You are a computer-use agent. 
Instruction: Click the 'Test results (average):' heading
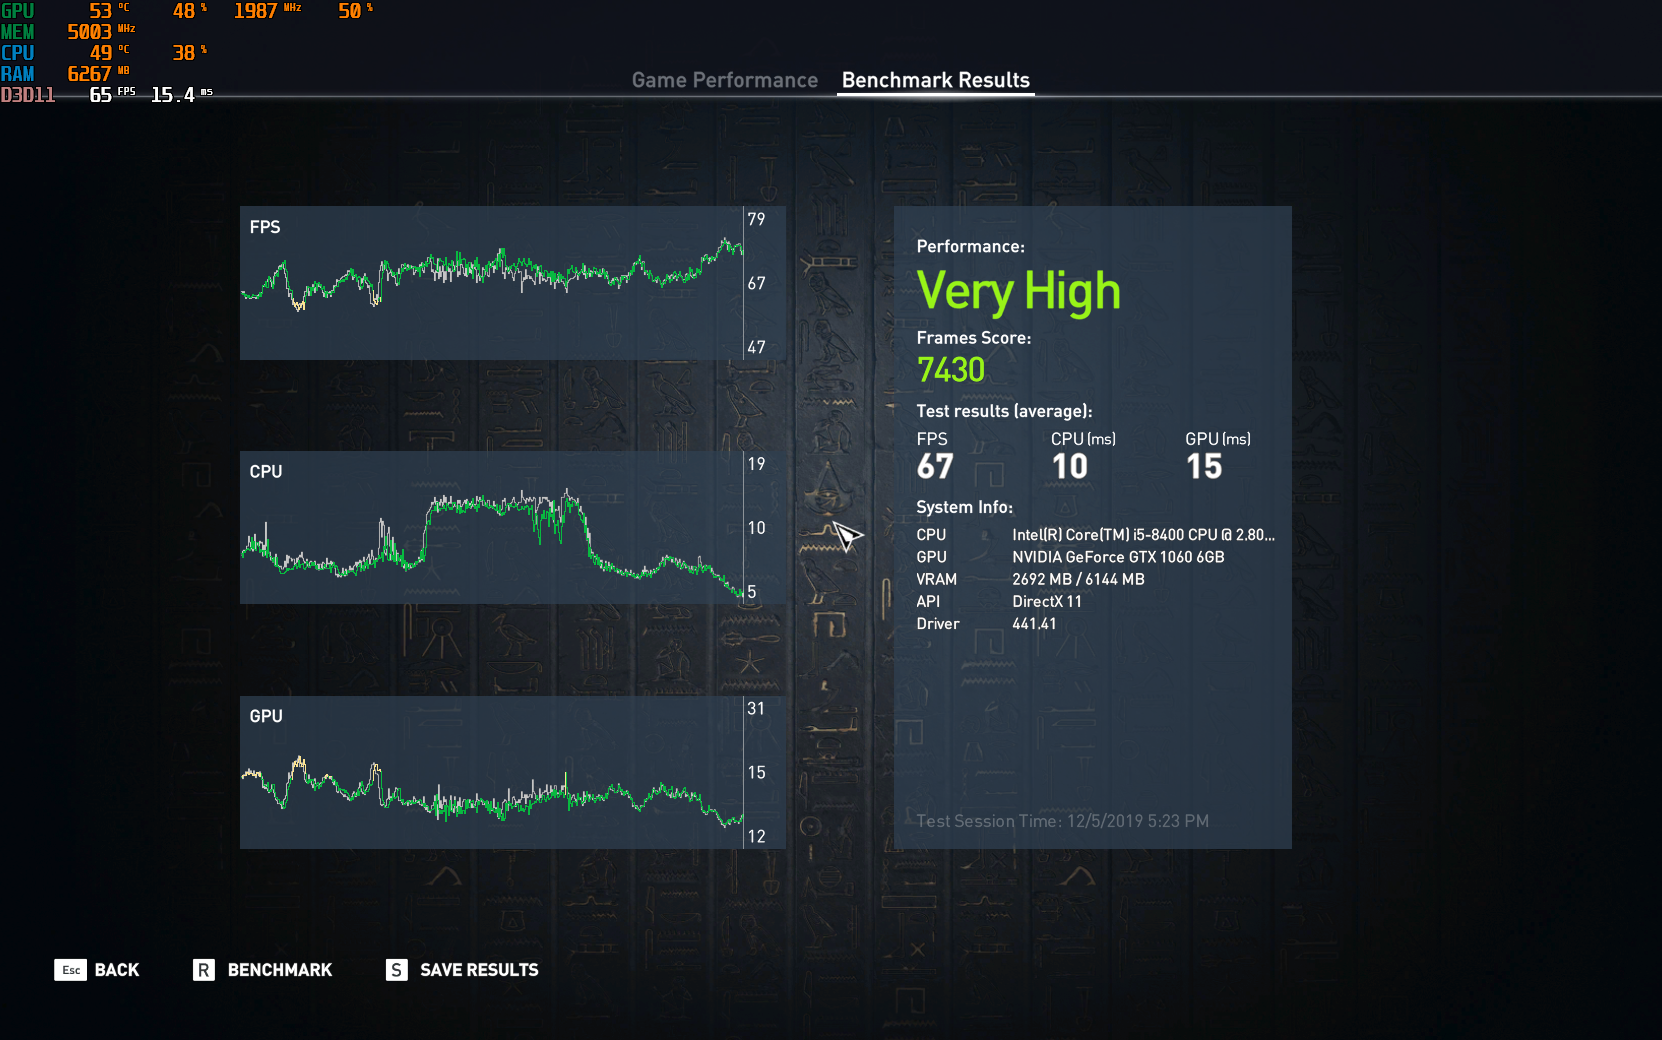1004,411
